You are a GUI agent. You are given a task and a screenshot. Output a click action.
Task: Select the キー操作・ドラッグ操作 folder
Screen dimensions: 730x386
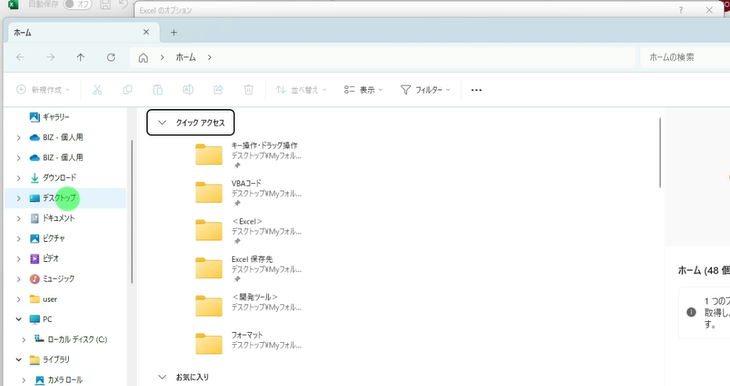(249, 155)
